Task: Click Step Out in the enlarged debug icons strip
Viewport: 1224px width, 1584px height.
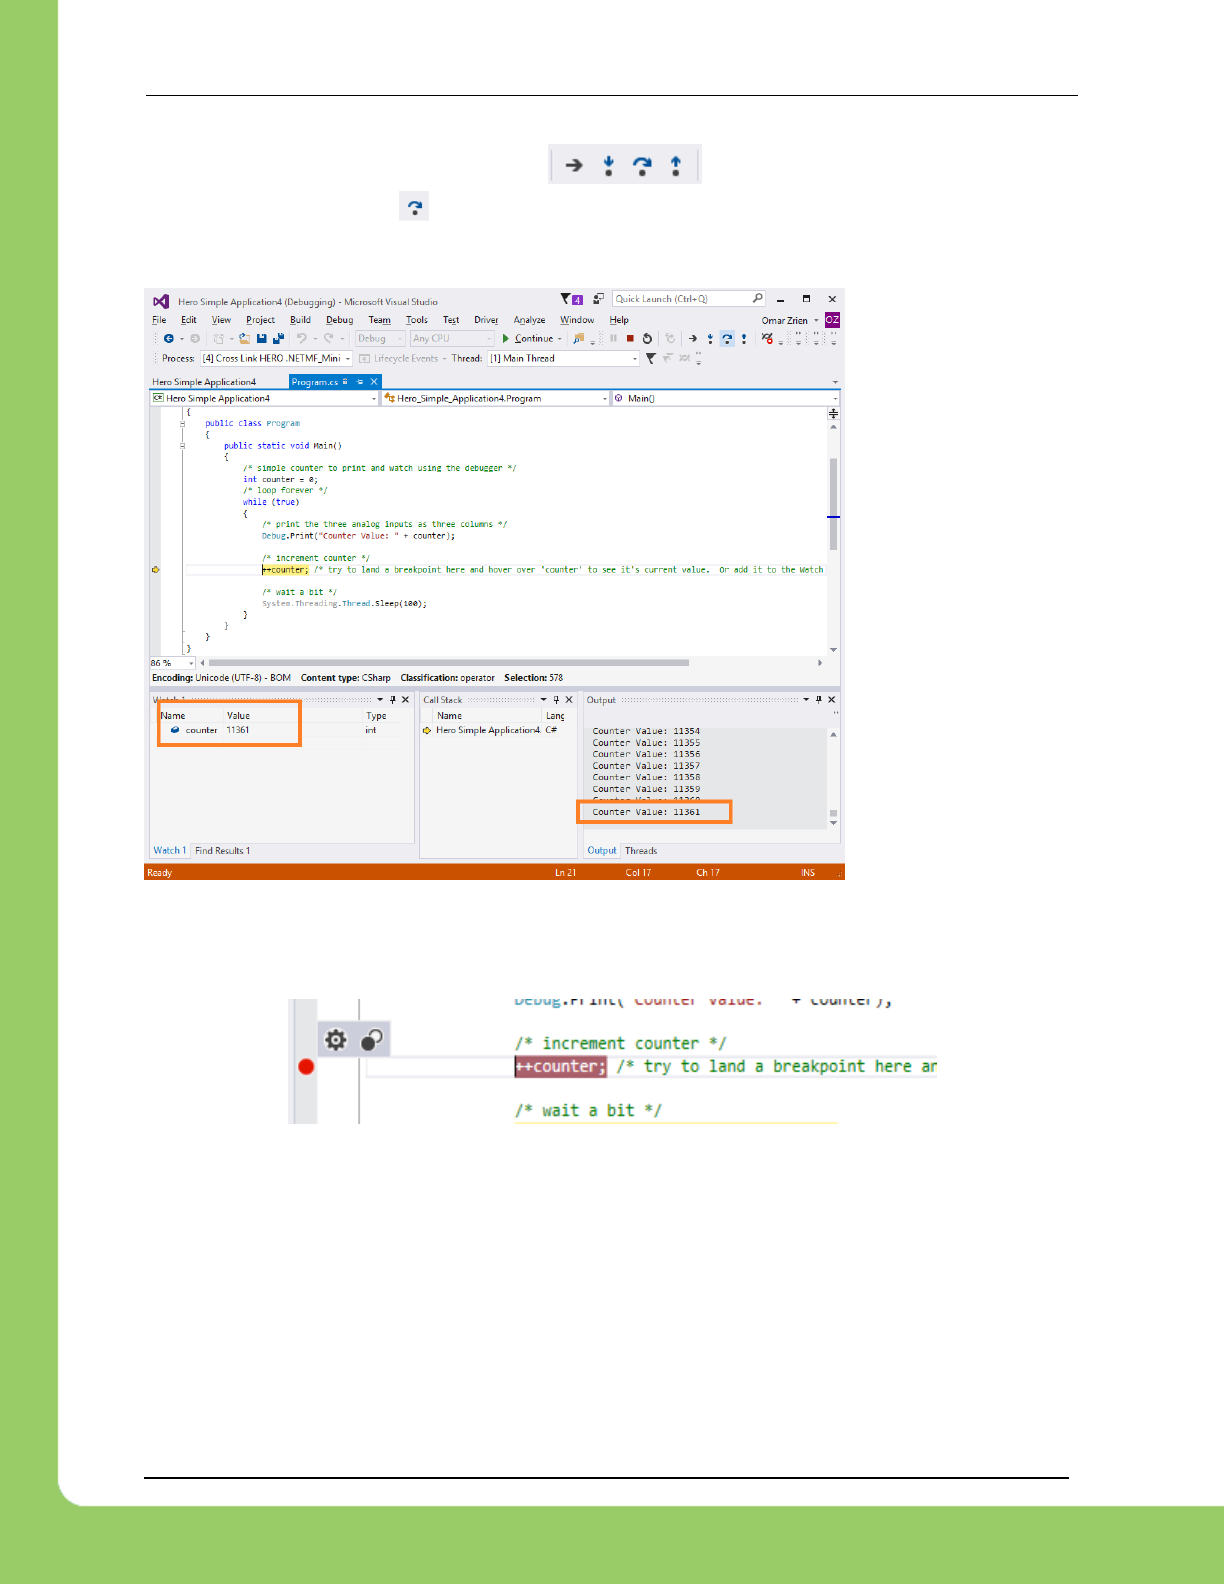Action: point(676,166)
